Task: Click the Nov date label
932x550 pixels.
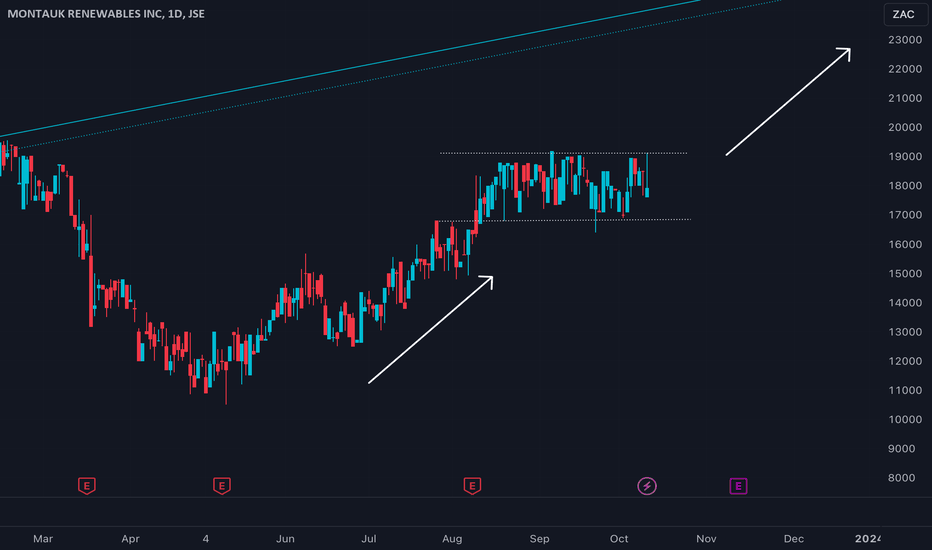Action: [x=706, y=539]
